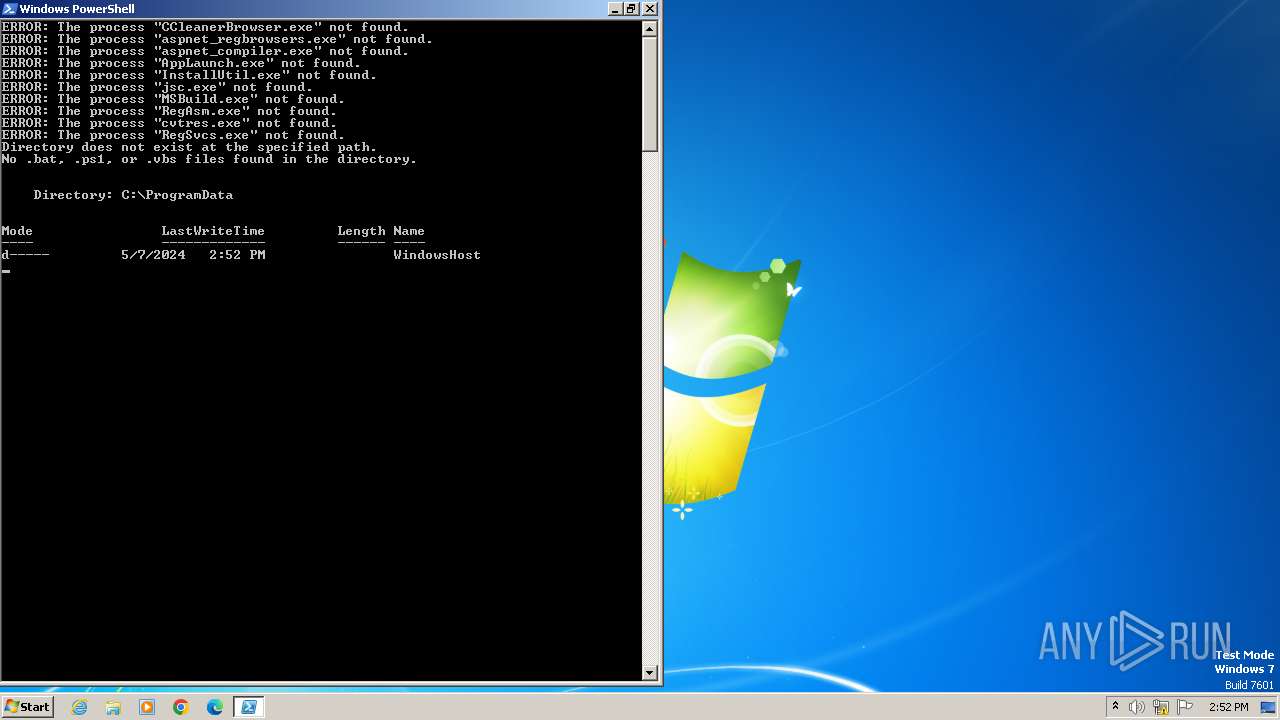Click the "MSBuild.exe" not found error line
The image size is (1280, 720).
[173, 99]
